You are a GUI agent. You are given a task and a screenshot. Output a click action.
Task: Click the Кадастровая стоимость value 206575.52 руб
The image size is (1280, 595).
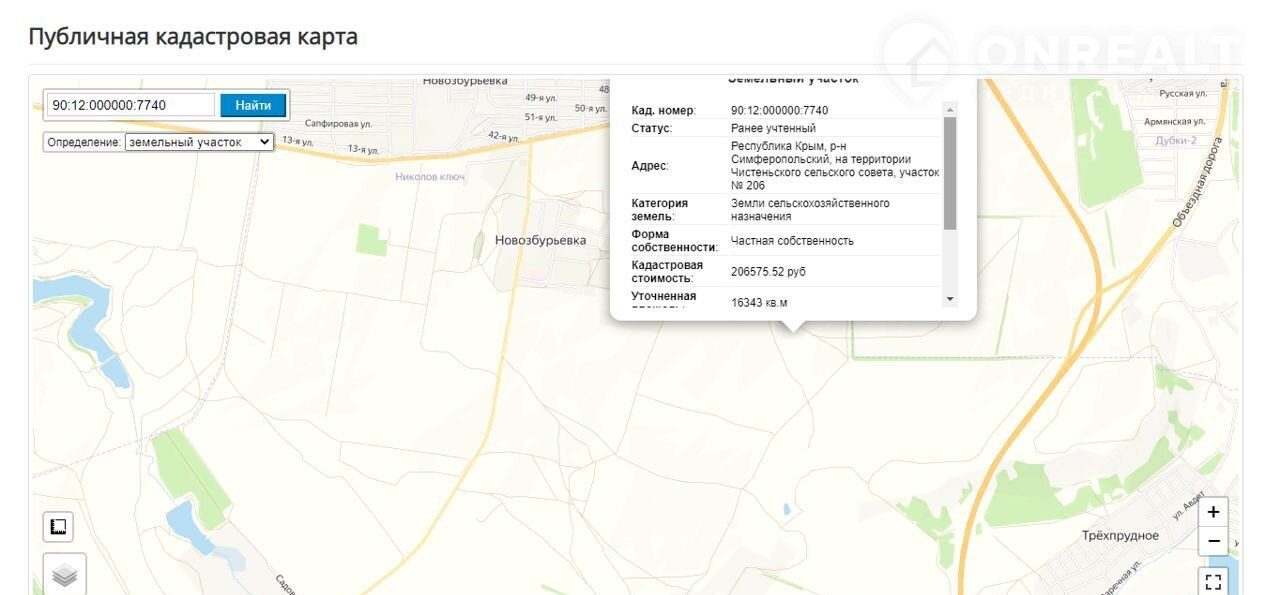(x=768, y=271)
